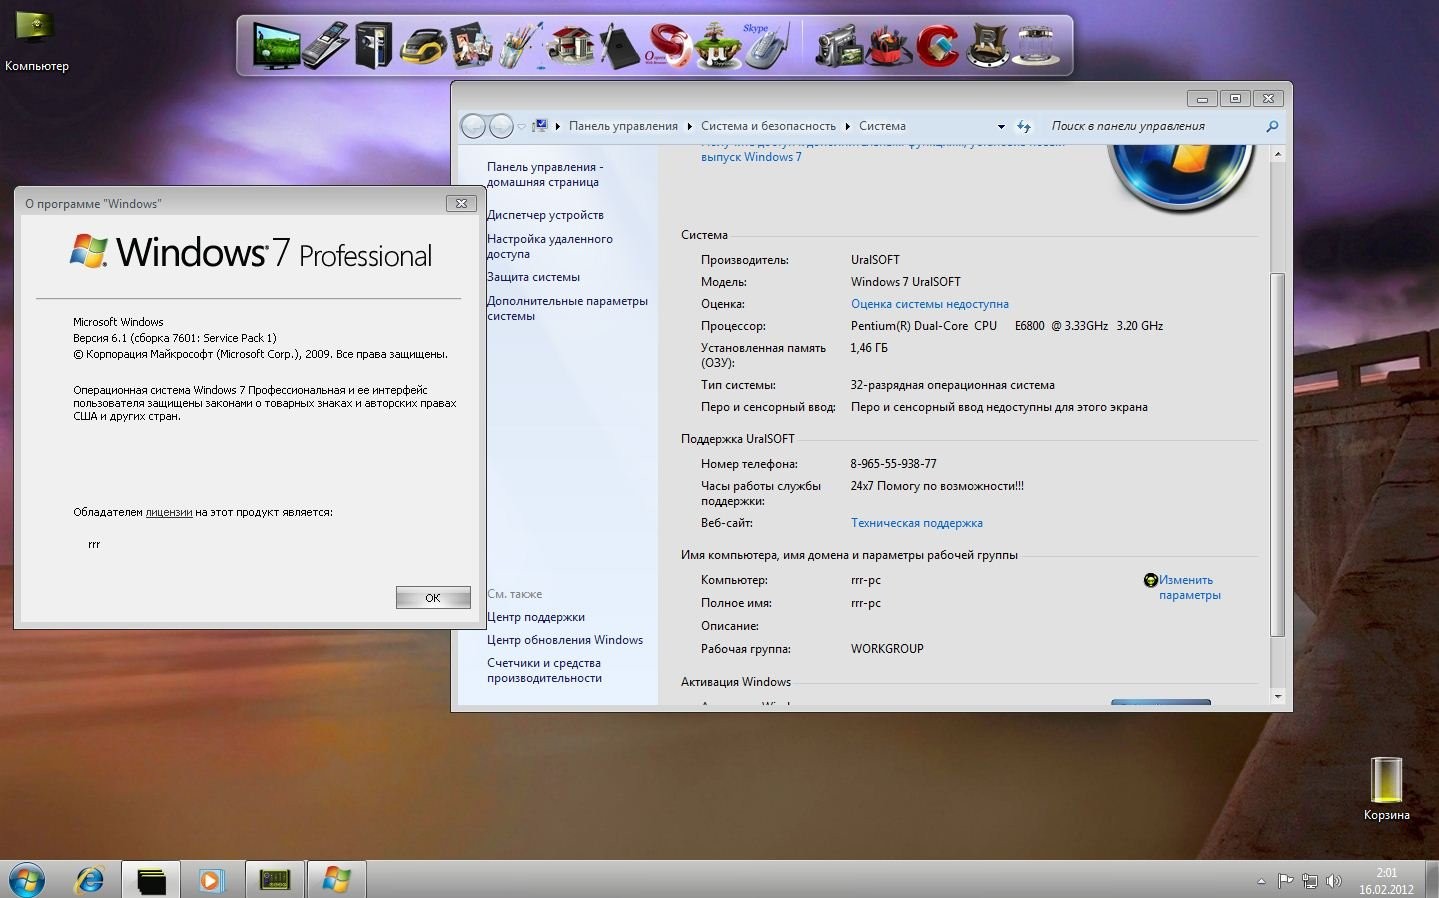Click Система breadcrumb segment
1439x898 pixels.
pyautogui.click(x=882, y=126)
